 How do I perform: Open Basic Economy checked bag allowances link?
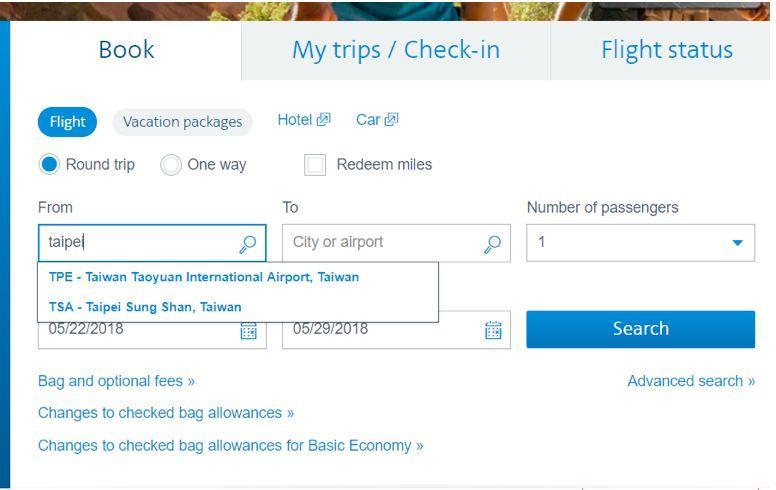click(230, 446)
